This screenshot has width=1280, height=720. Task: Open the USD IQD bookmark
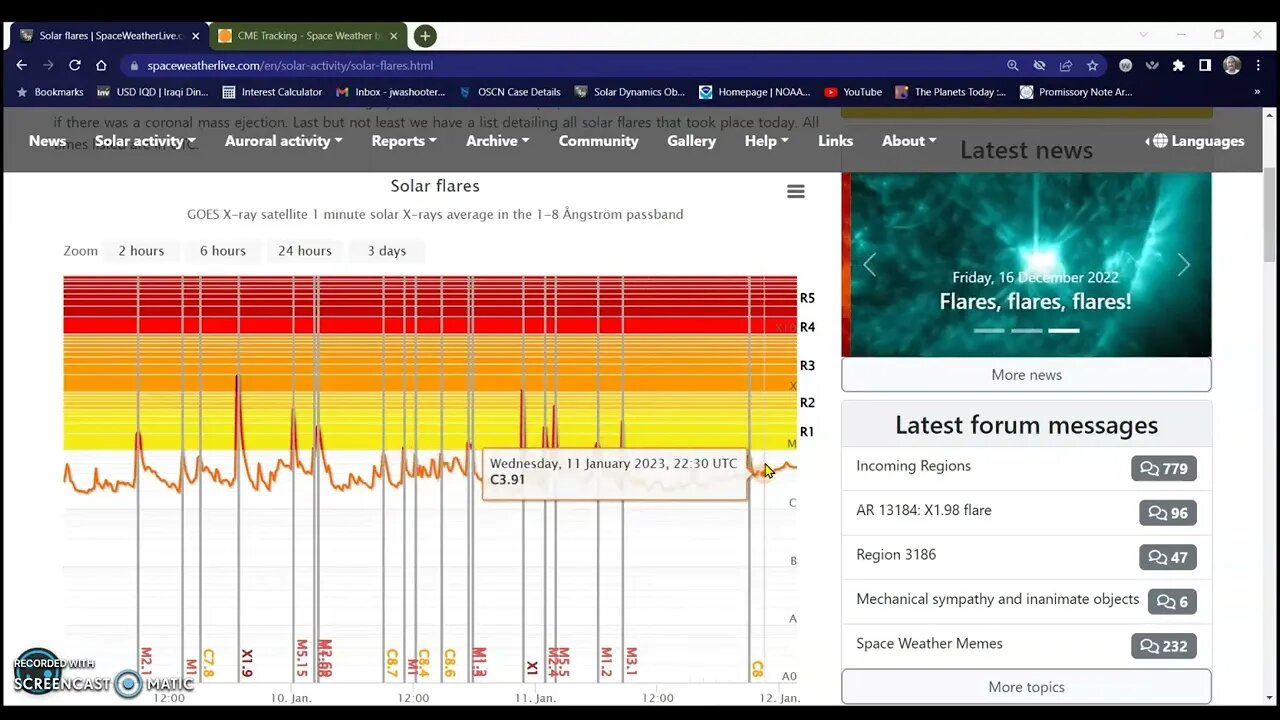pyautogui.click(x=153, y=92)
